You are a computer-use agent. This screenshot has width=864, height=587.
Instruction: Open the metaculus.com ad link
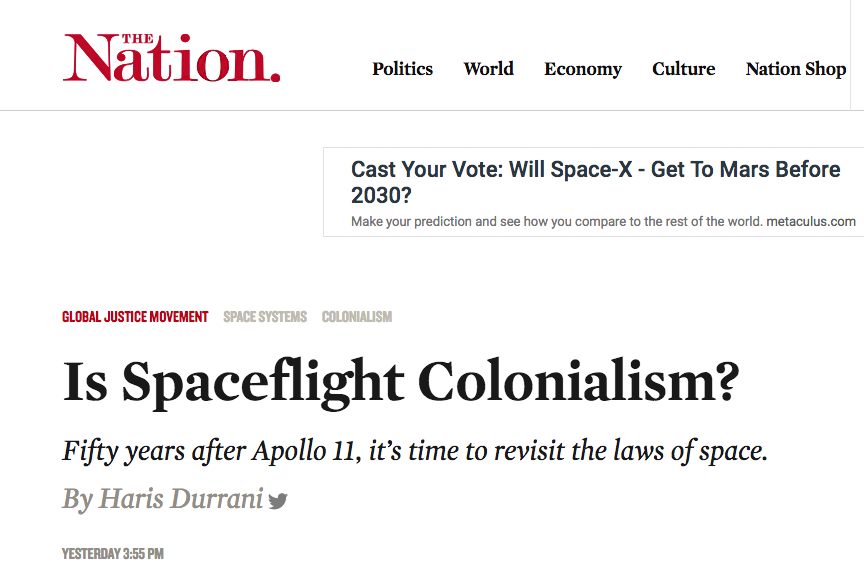811,221
